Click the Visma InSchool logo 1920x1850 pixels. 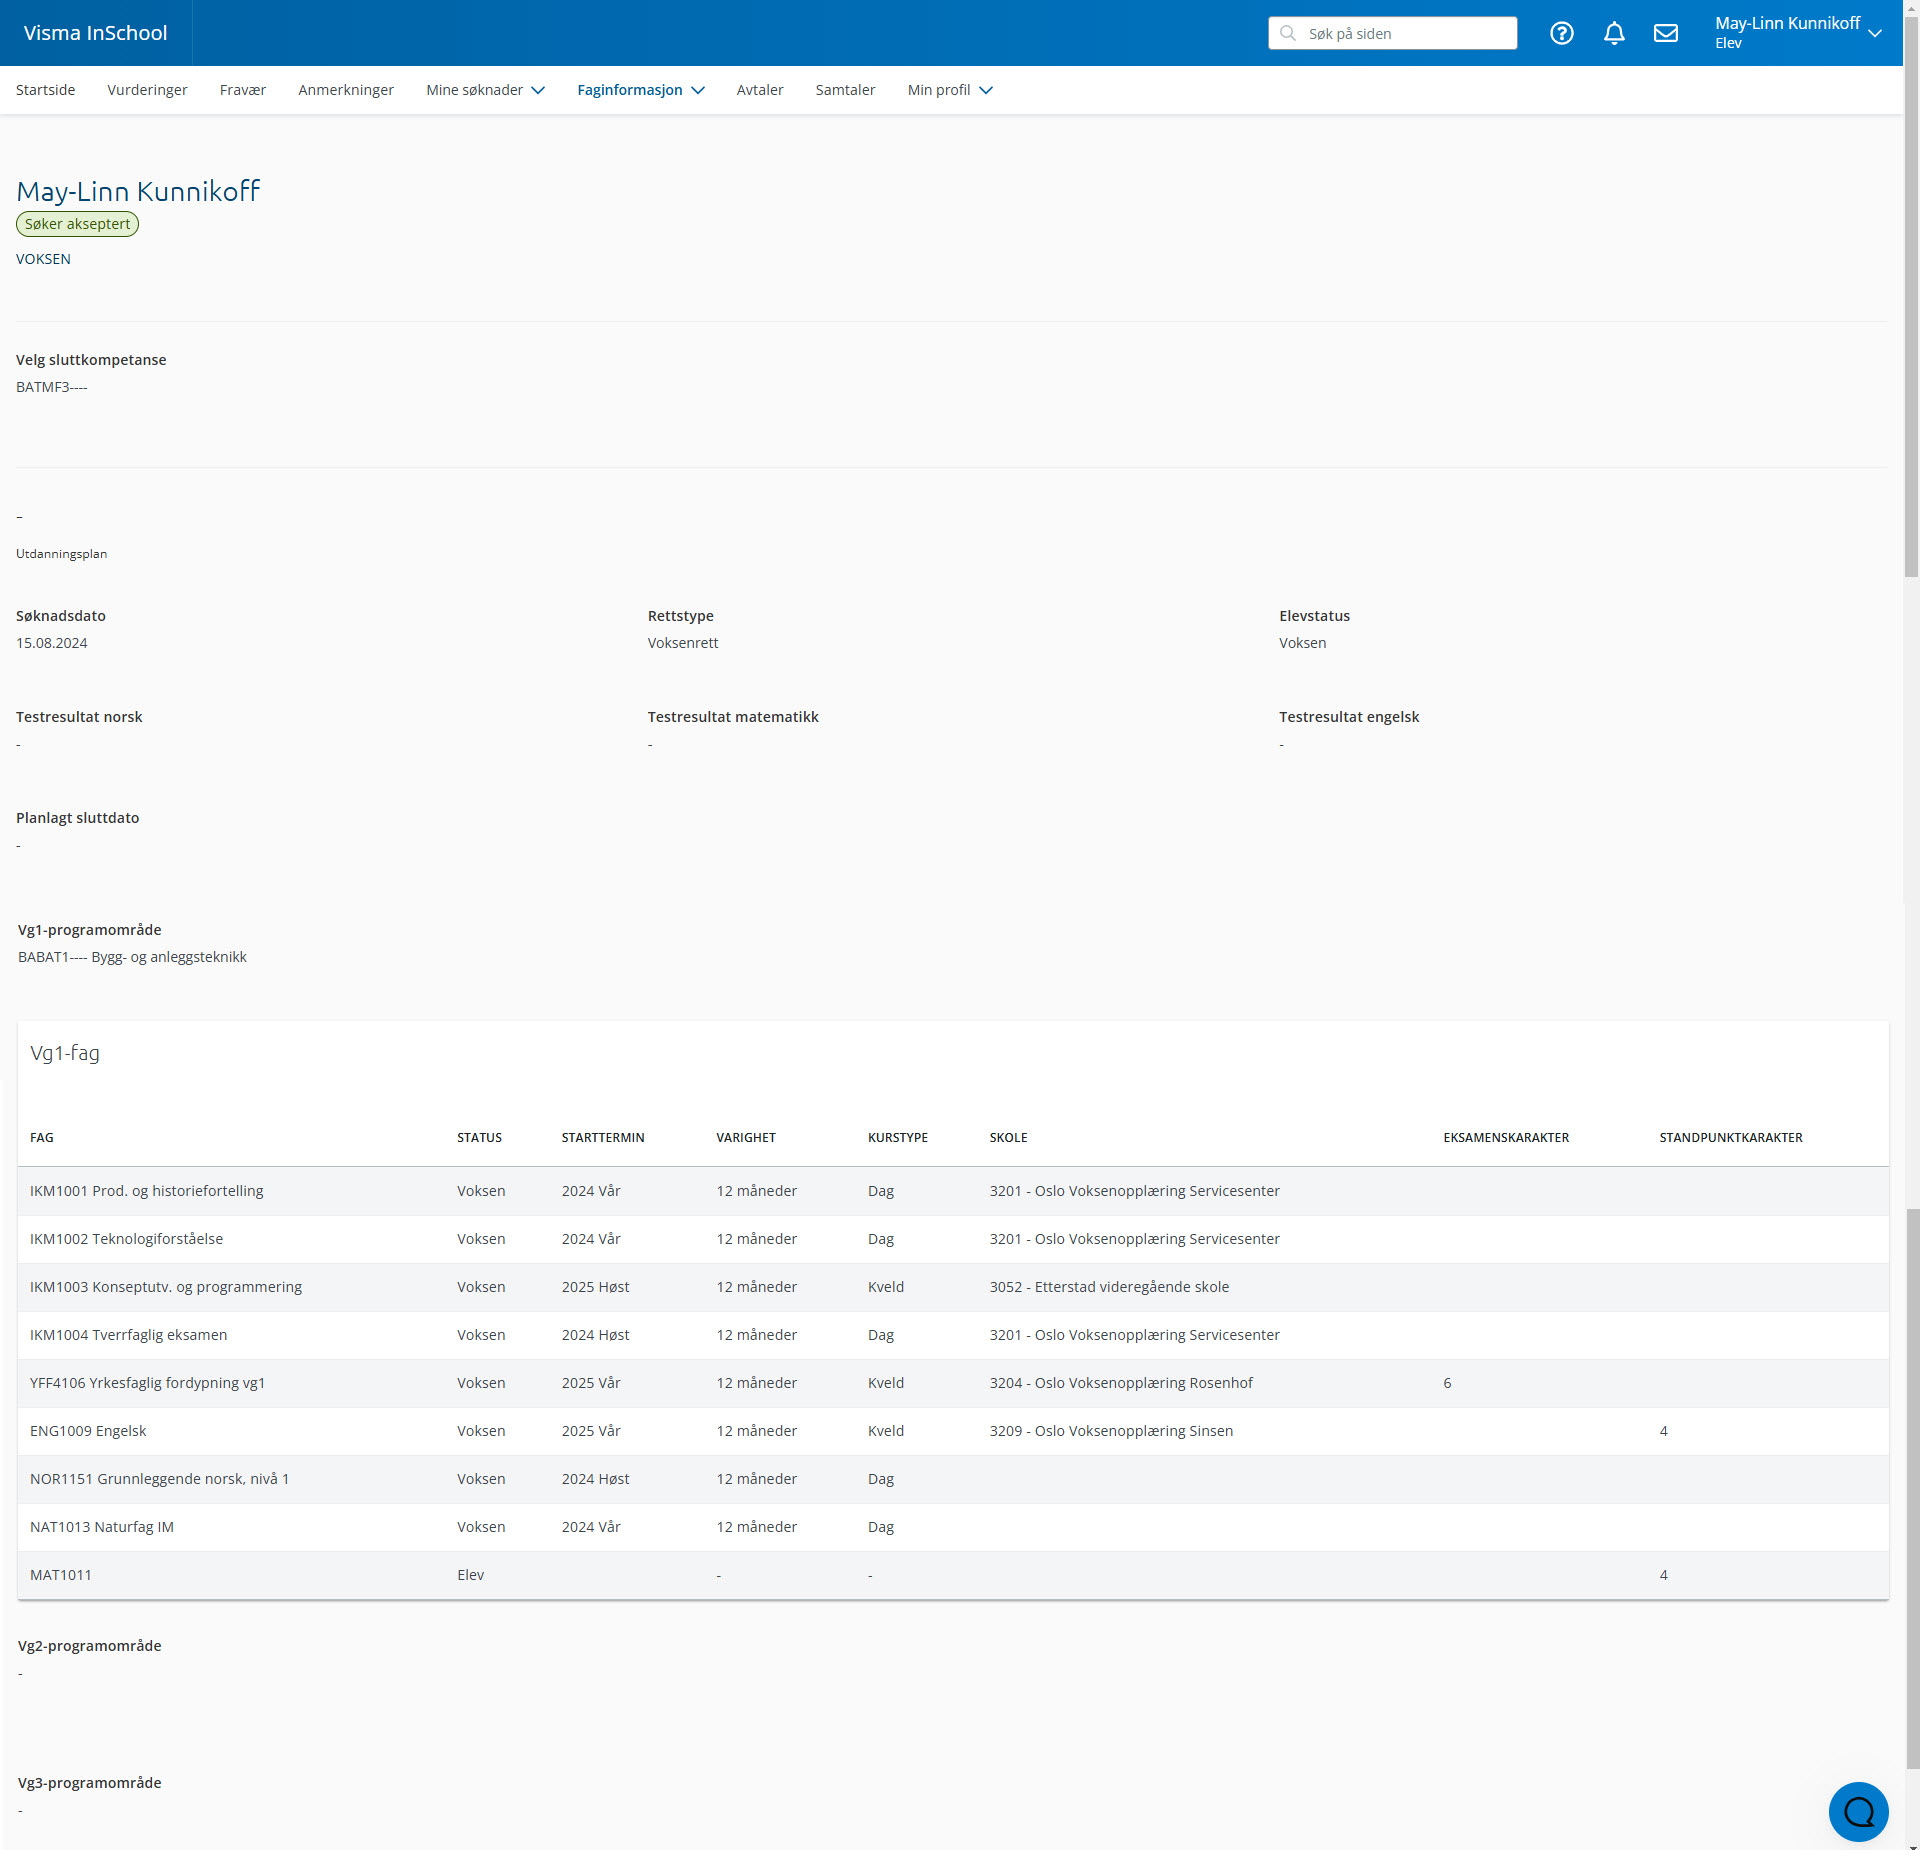point(95,33)
